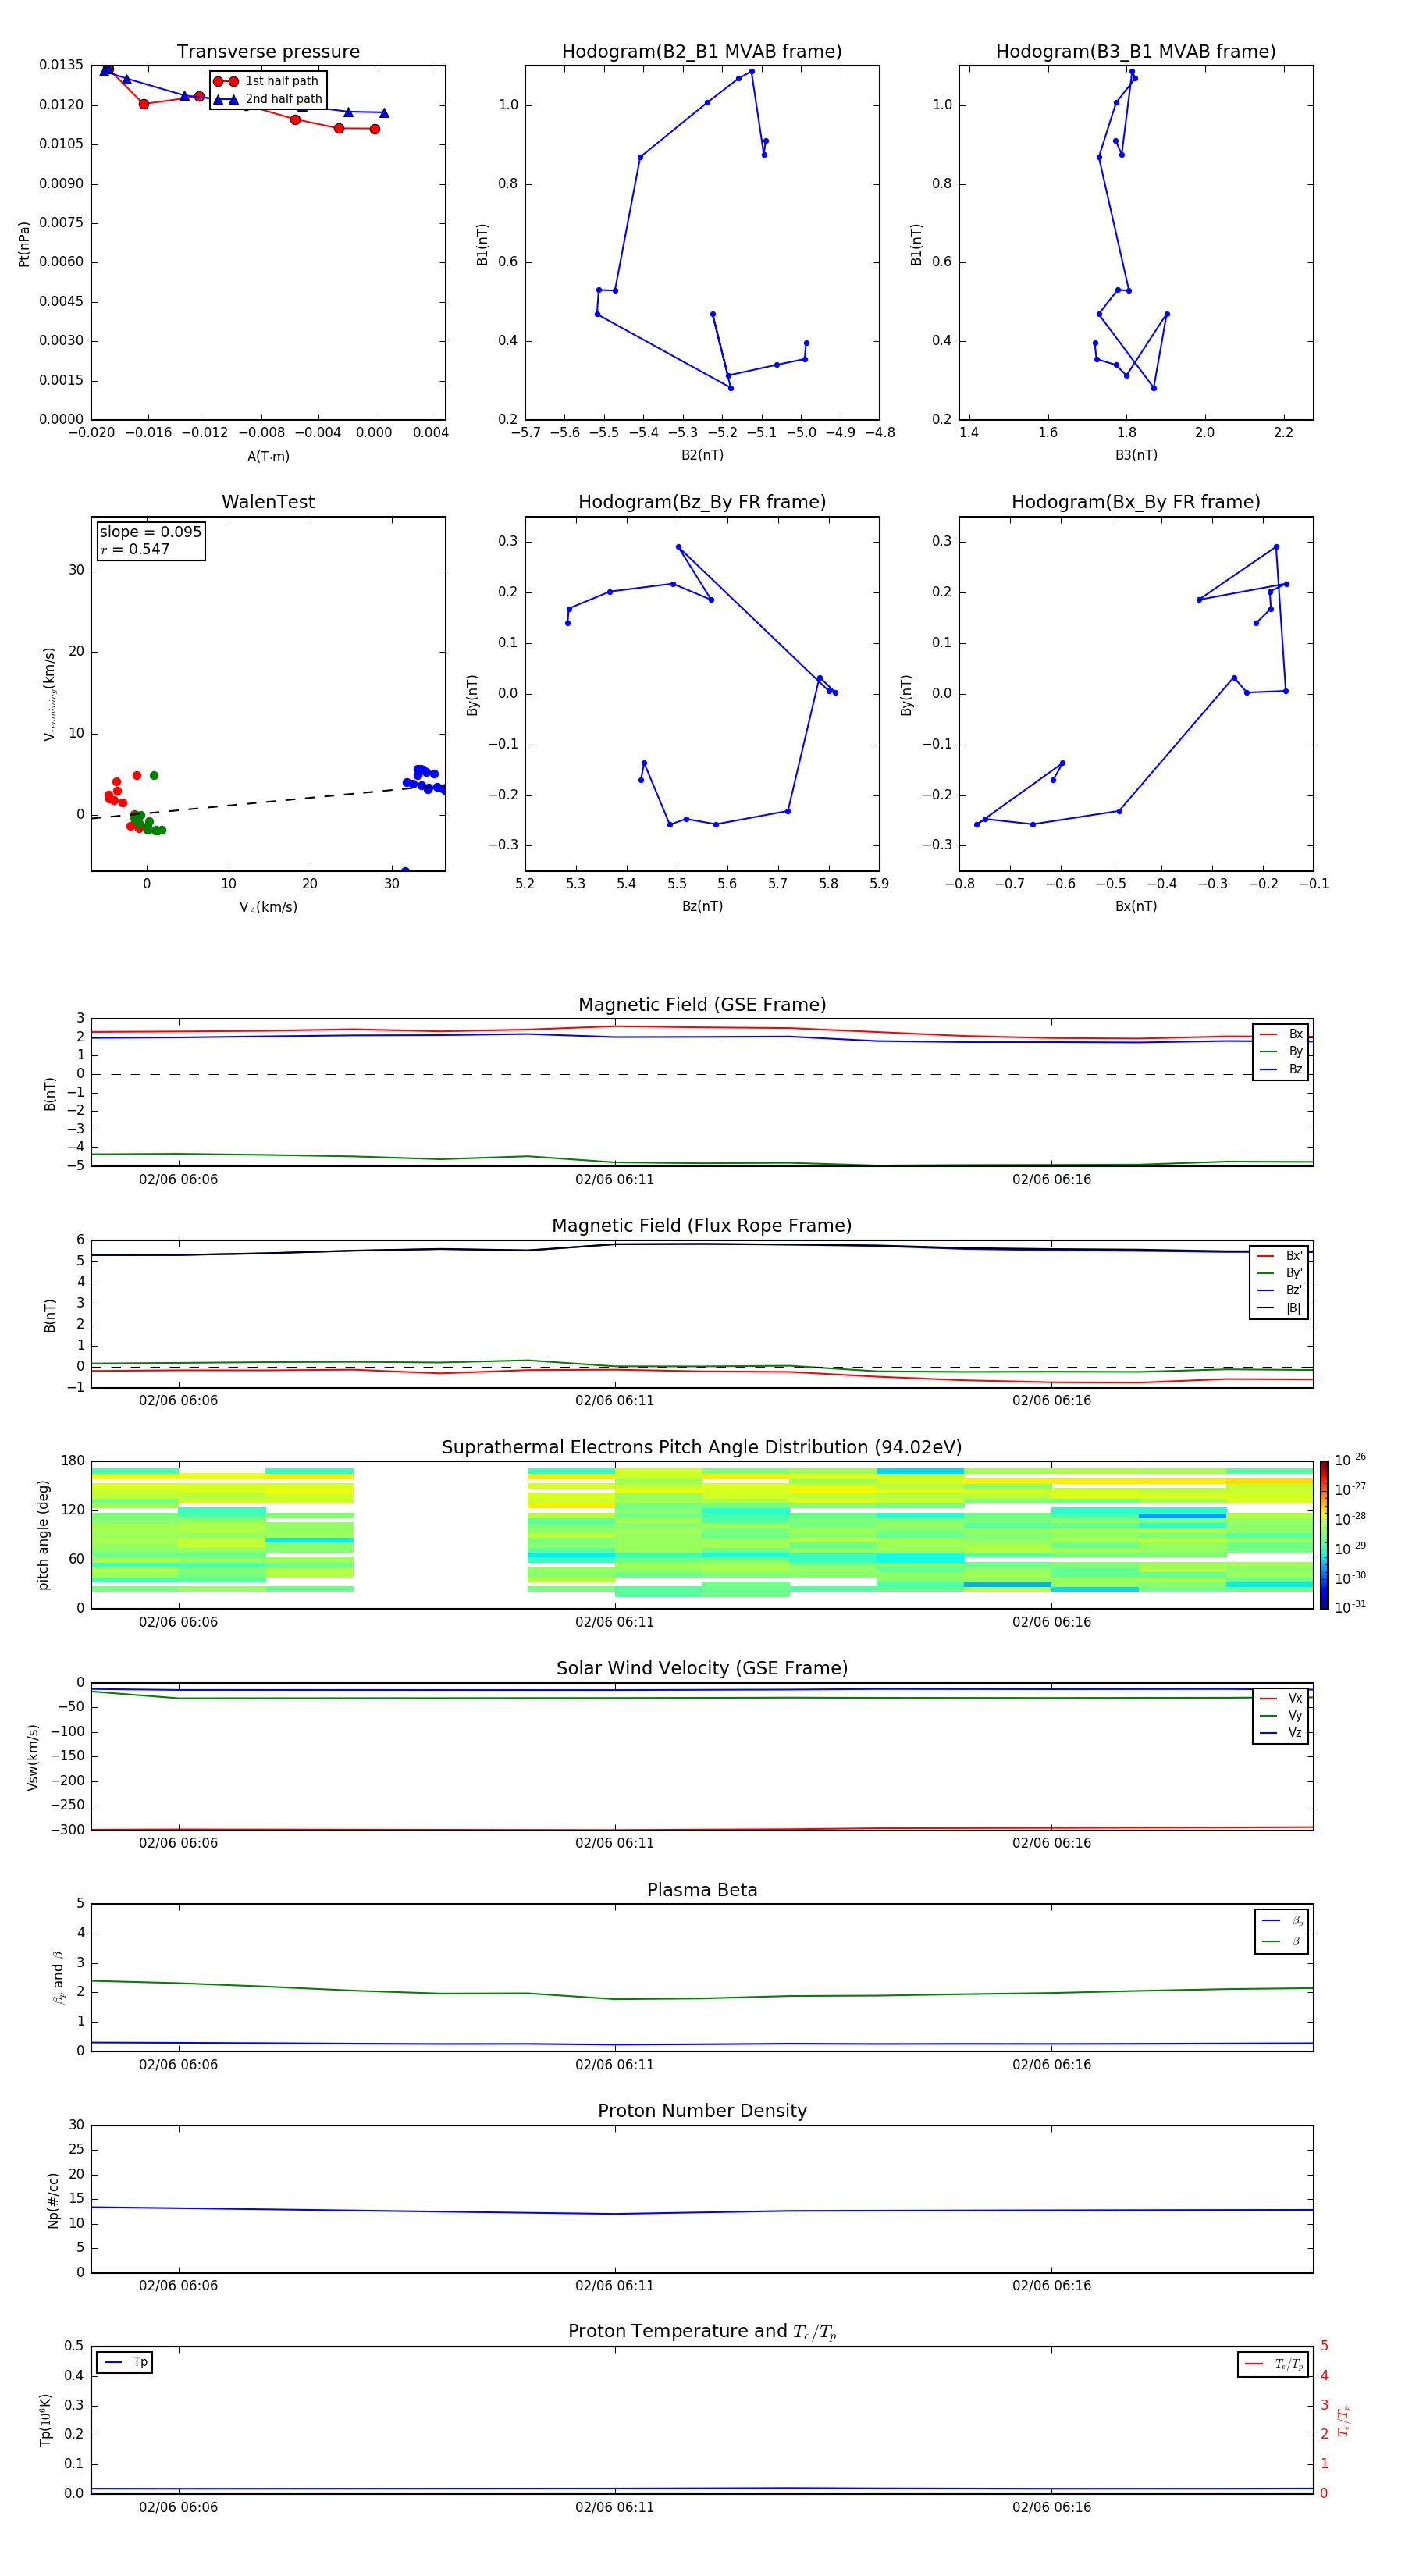Viewport: 1405px width, 2576px height.
Task: Click the 'slope = 0.095' annotation
Action: tap(150, 532)
